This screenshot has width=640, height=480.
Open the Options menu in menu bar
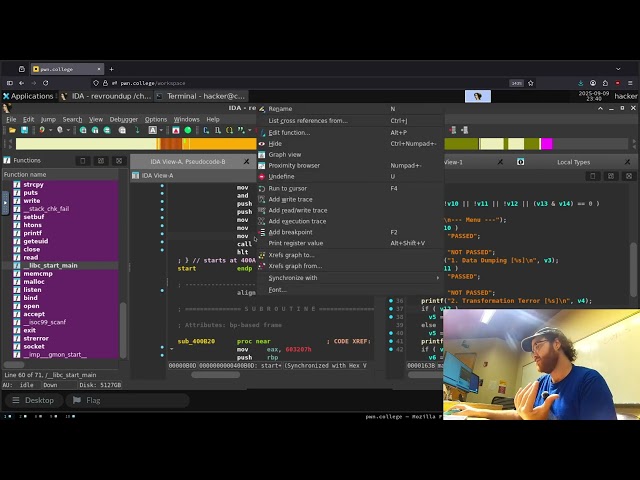click(x=155, y=119)
